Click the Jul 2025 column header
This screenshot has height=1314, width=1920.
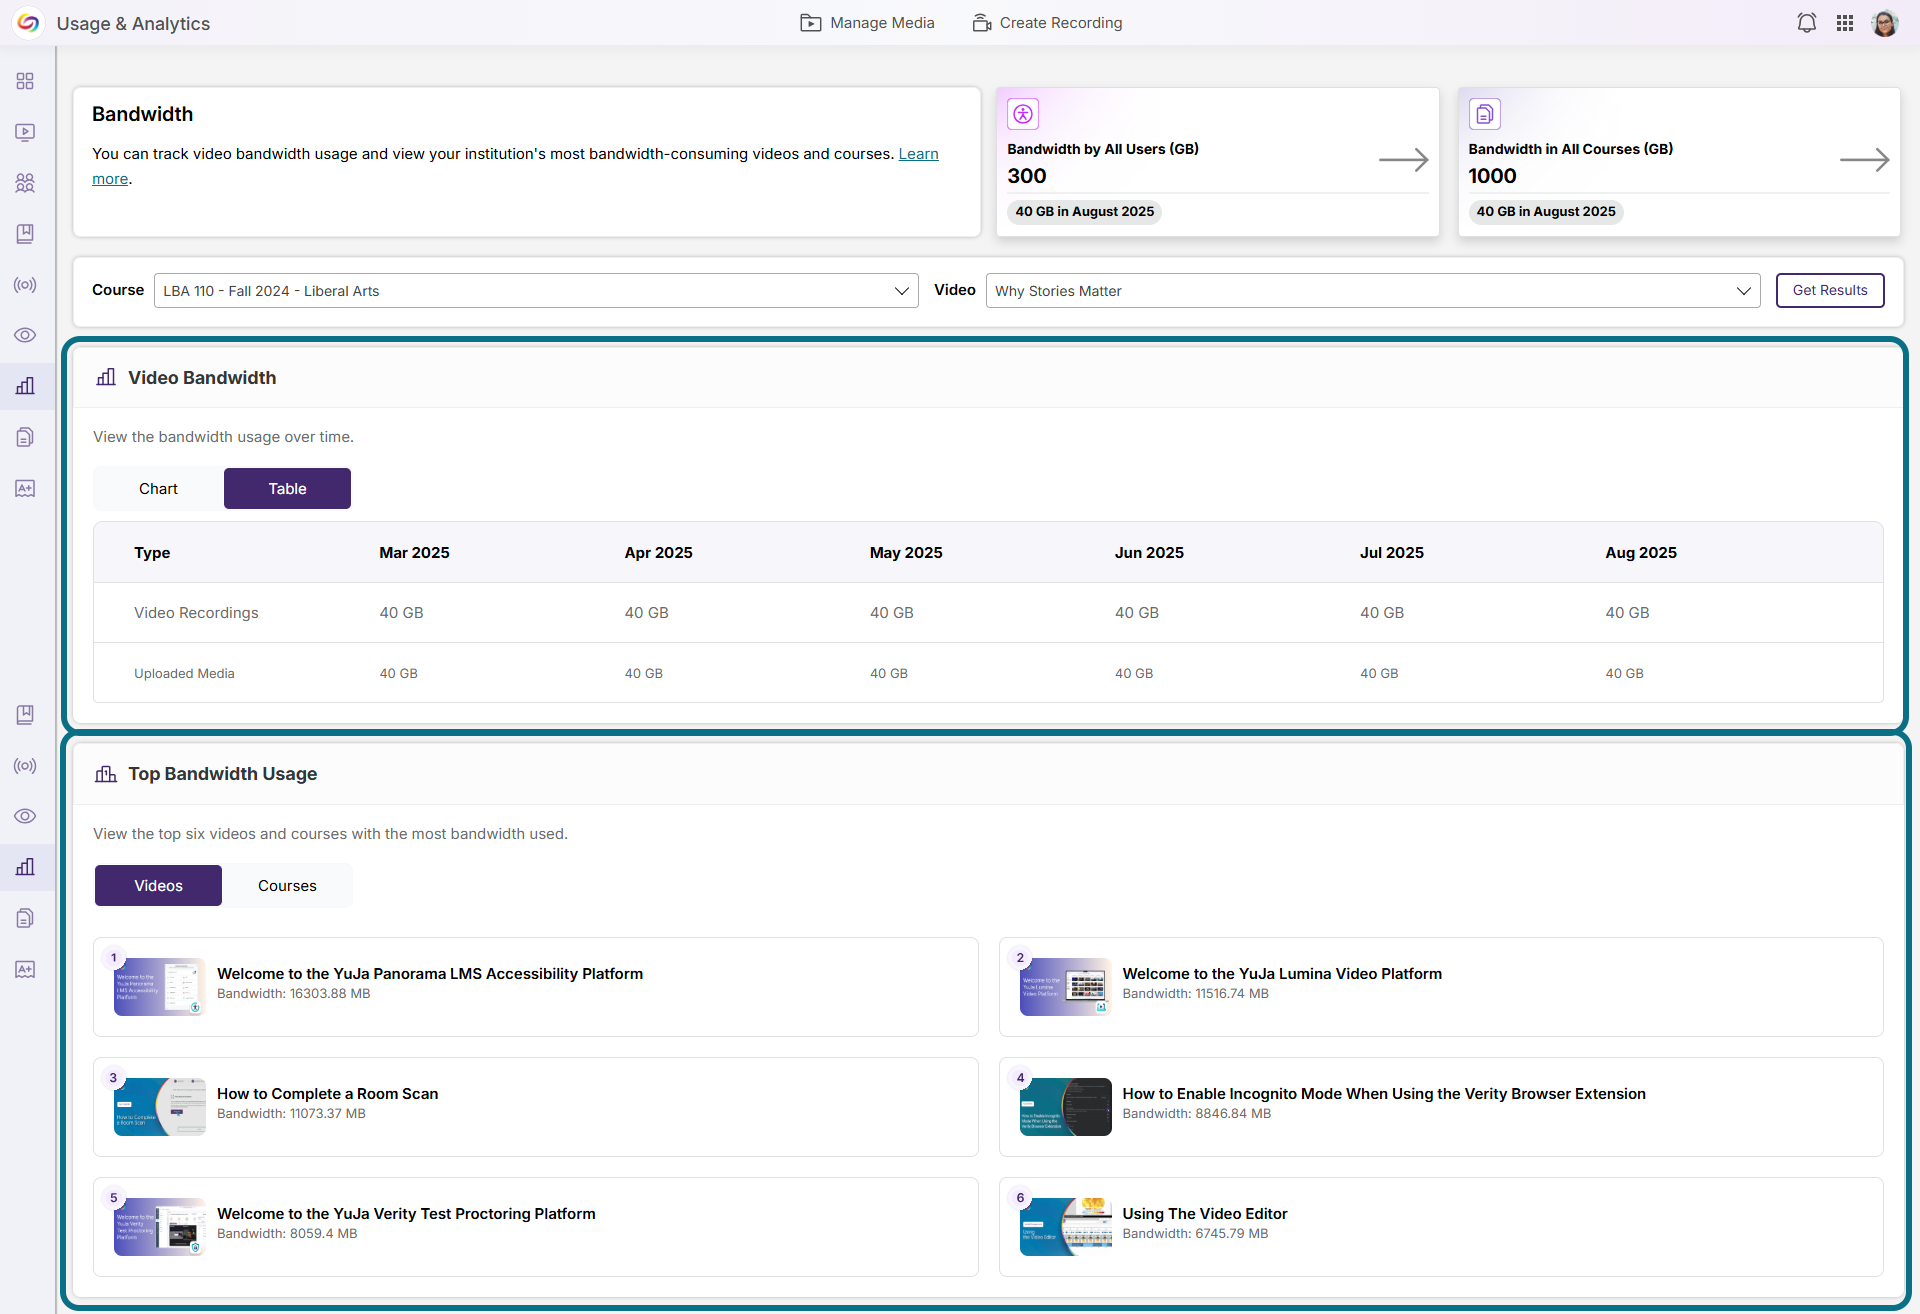(x=1392, y=553)
